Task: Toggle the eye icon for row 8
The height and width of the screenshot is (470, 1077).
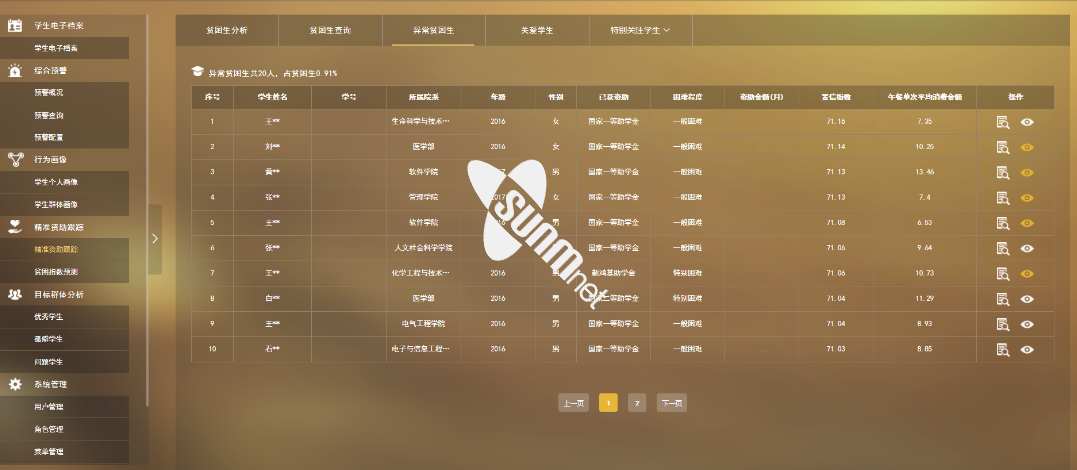Action: point(1027,299)
